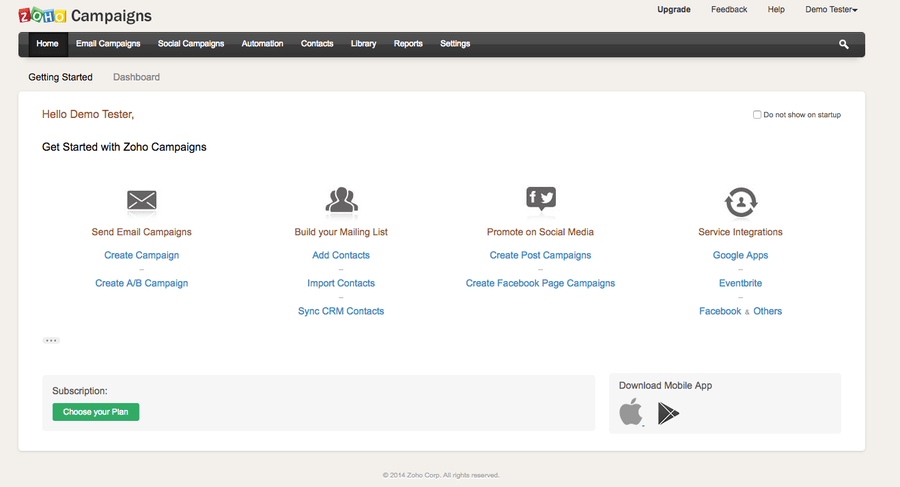This screenshot has height=487, width=900.
Task: Click the Subscription label
Action: click(x=80, y=391)
